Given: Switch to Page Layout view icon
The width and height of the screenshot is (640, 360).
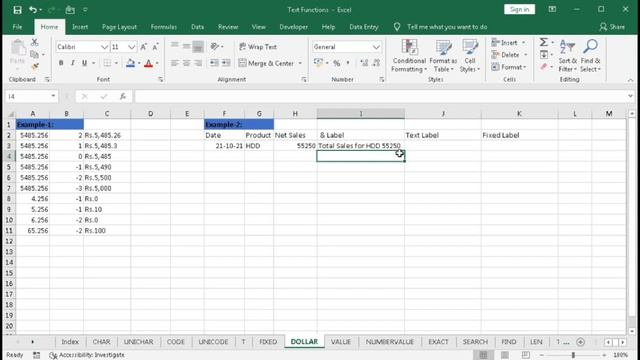Looking at the screenshot, I should click(x=505, y=355).
